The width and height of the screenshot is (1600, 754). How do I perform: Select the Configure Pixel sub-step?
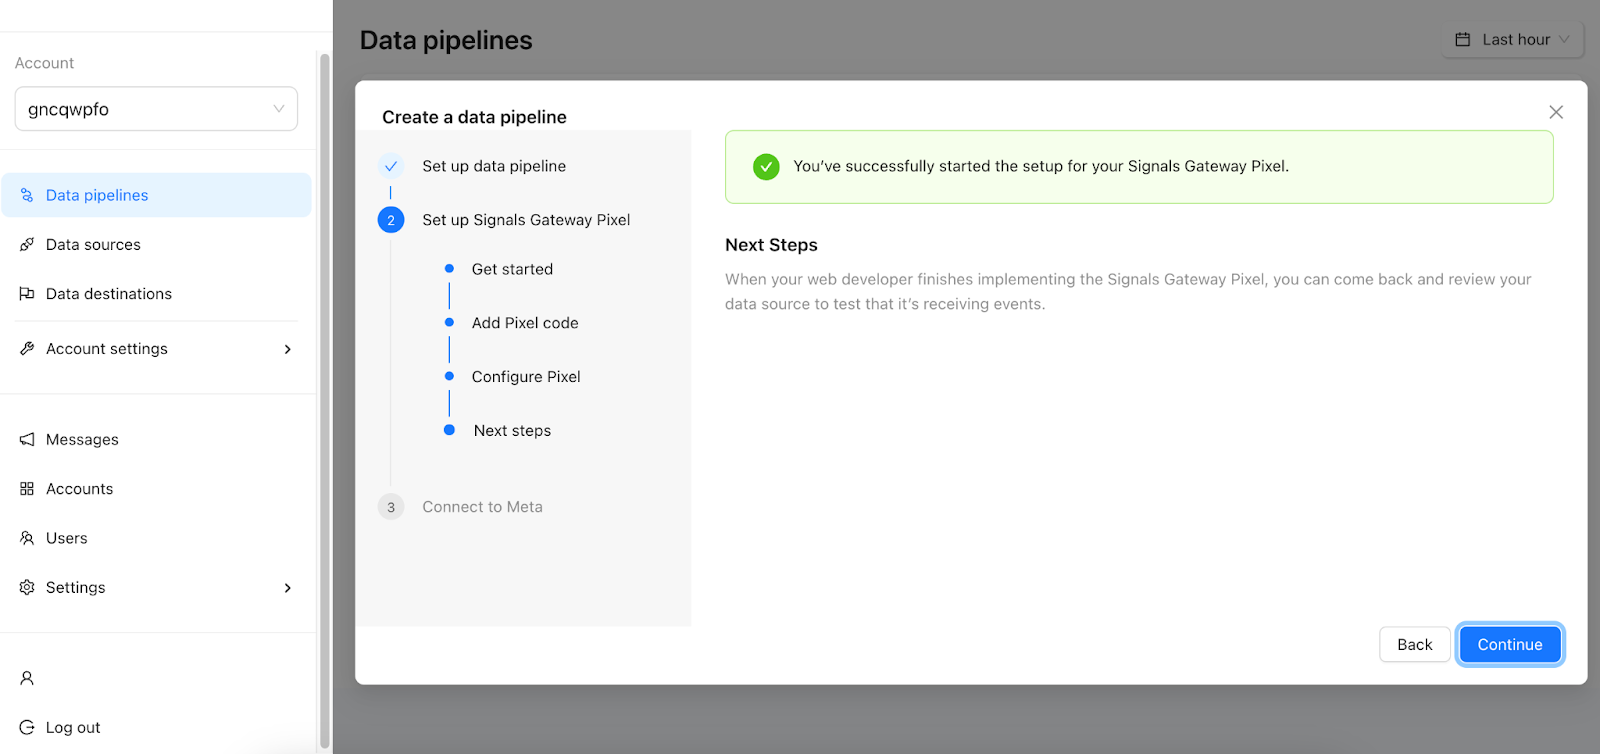(526, 377)
